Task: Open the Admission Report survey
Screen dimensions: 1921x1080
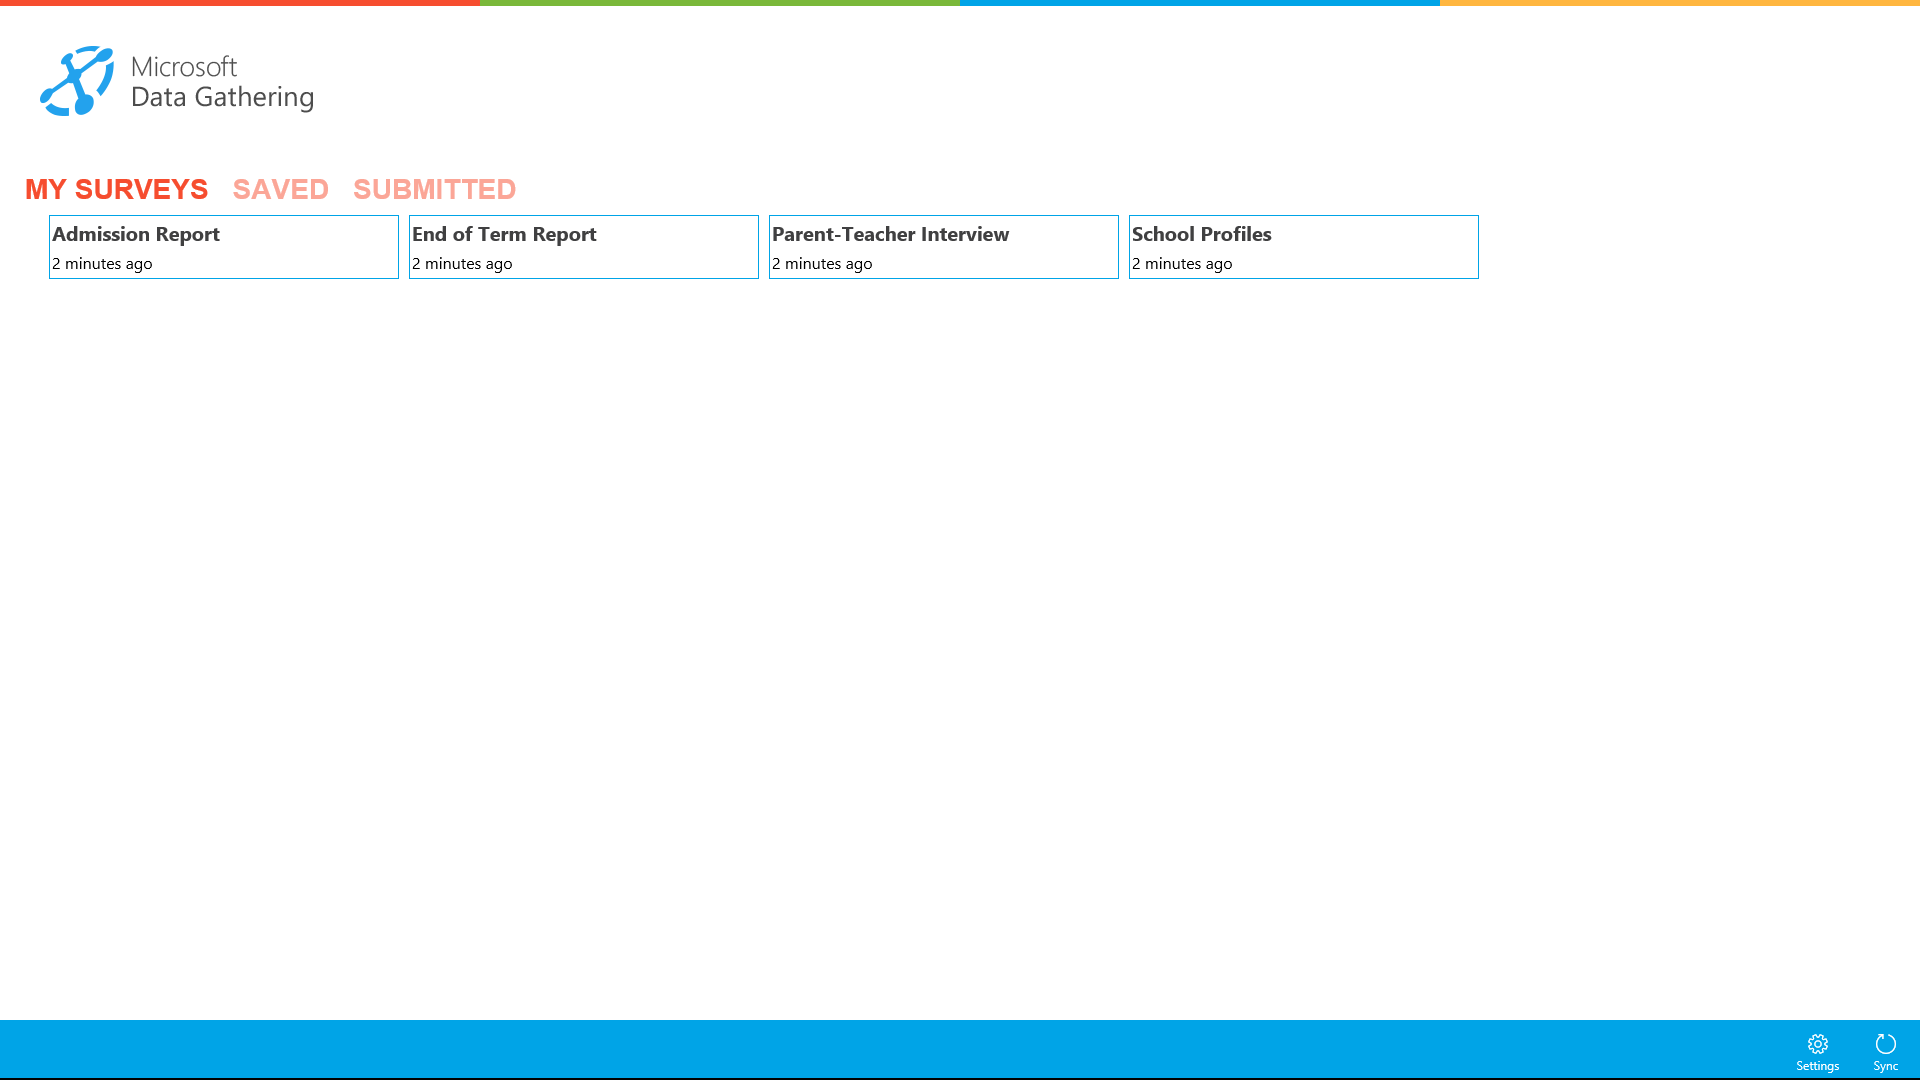Action: click(223, 246)
